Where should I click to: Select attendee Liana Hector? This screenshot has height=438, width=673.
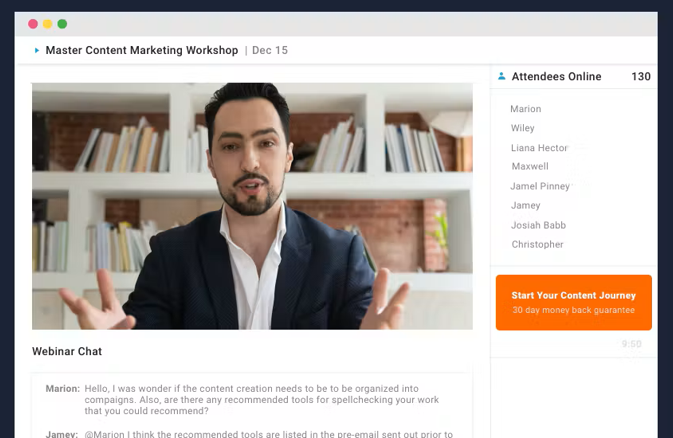539,148
